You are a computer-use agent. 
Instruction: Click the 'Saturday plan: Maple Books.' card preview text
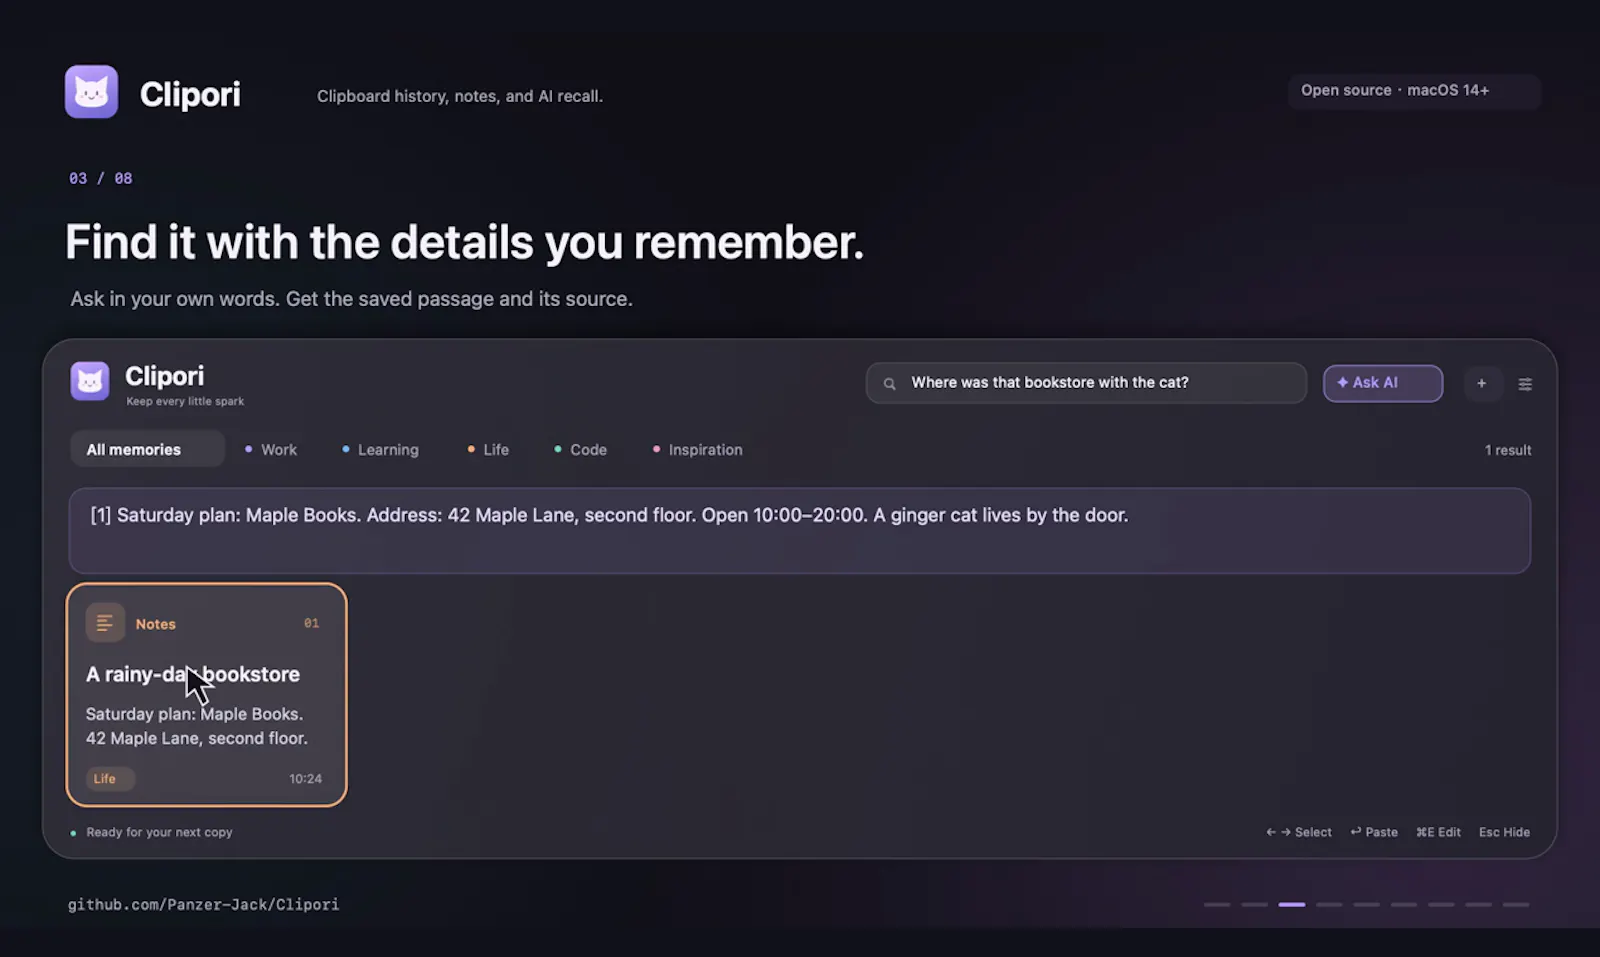click(x=194, y=714)
